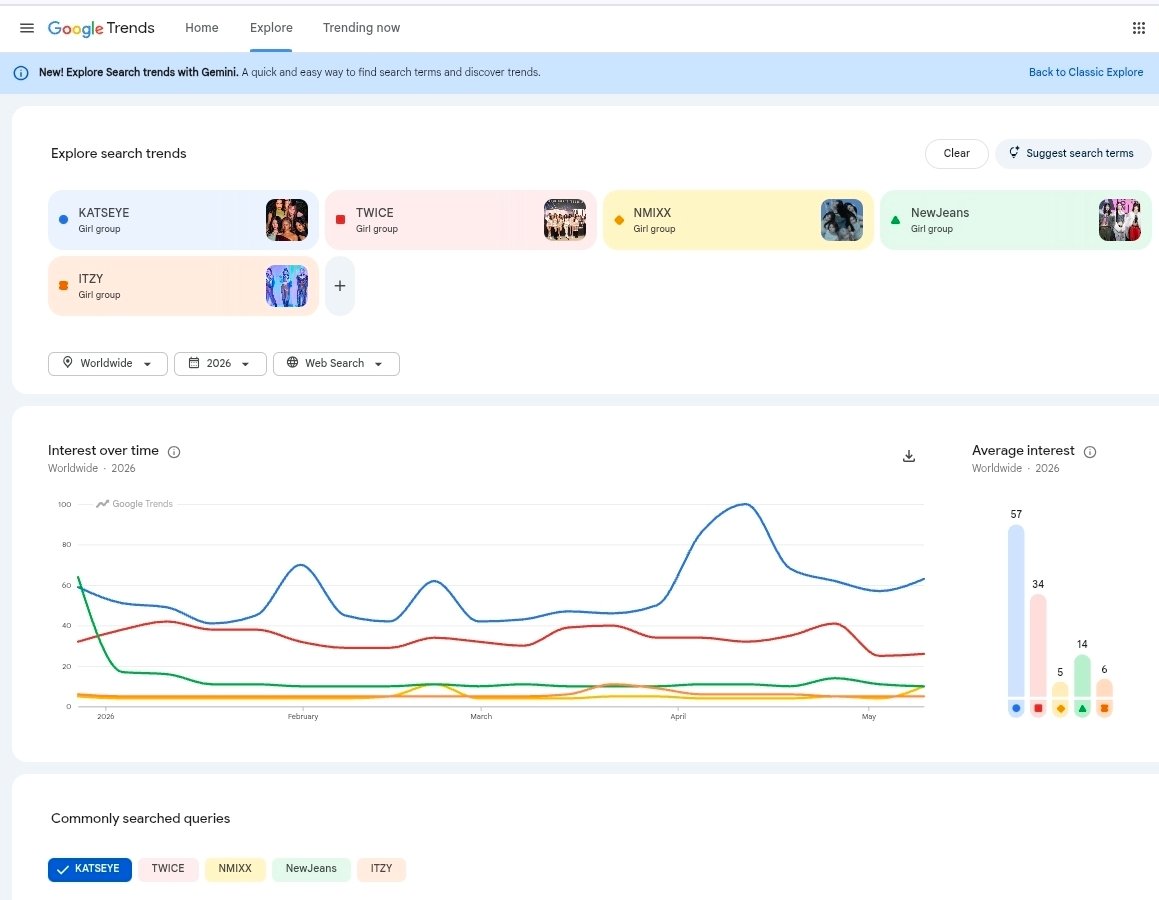Click the sparkle icon on Suggest search terms

tap(1014, 152)
